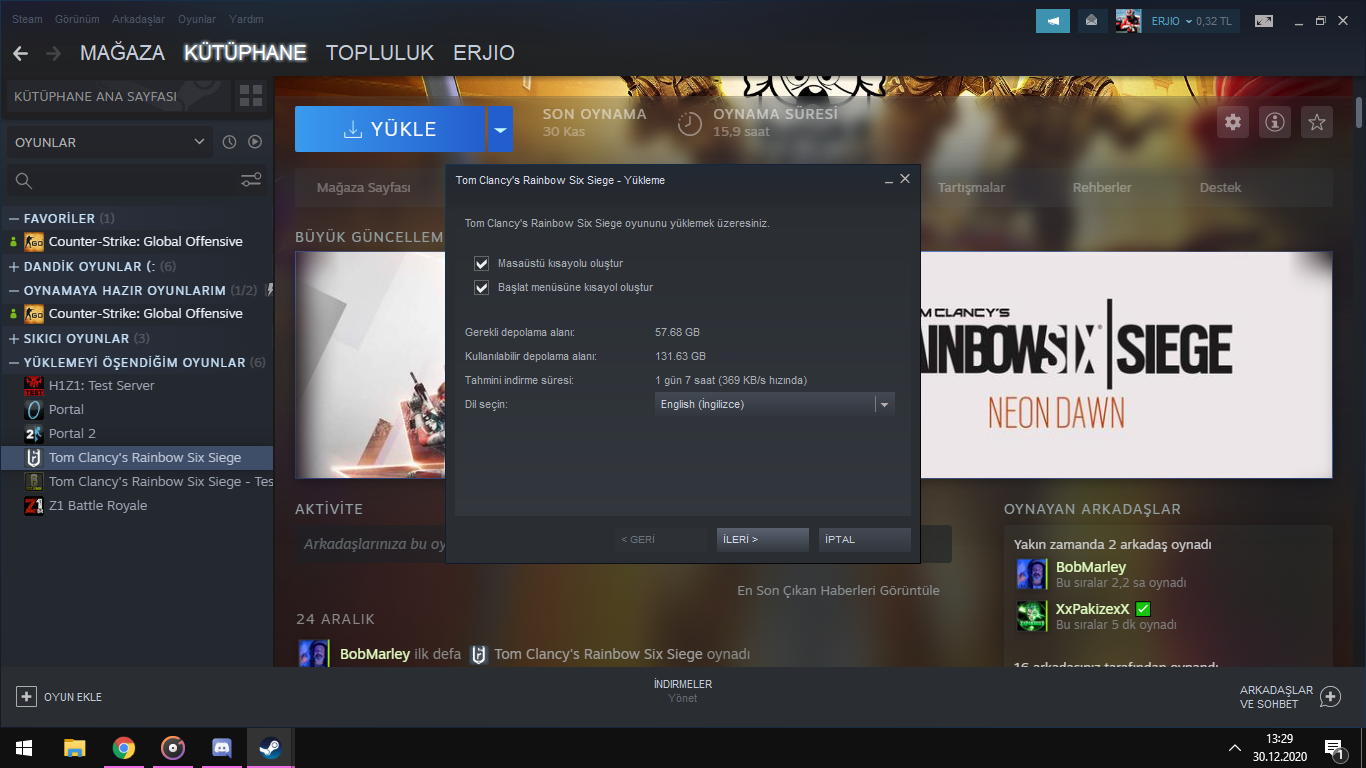The width and height of the screenshot is (1366, 768).
Task: Launch Google Chrome from the taskbar
Action: click(x=124, y=748)
